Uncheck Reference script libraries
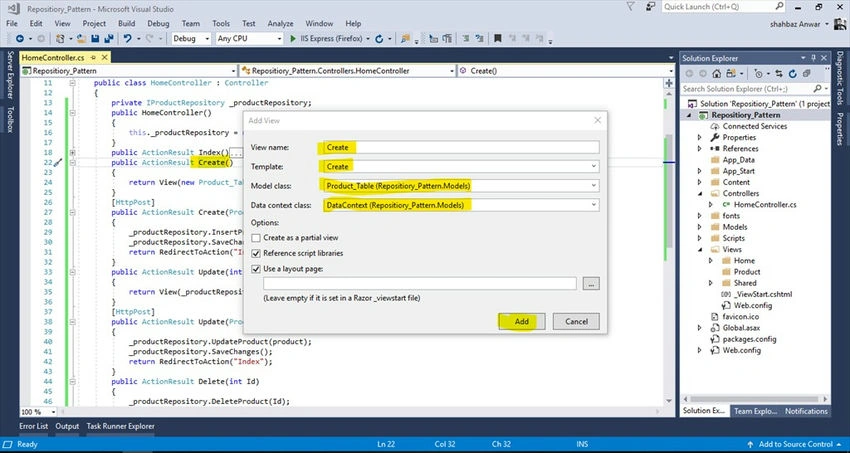Screen dimensions: 850x453 coord(256,253)
